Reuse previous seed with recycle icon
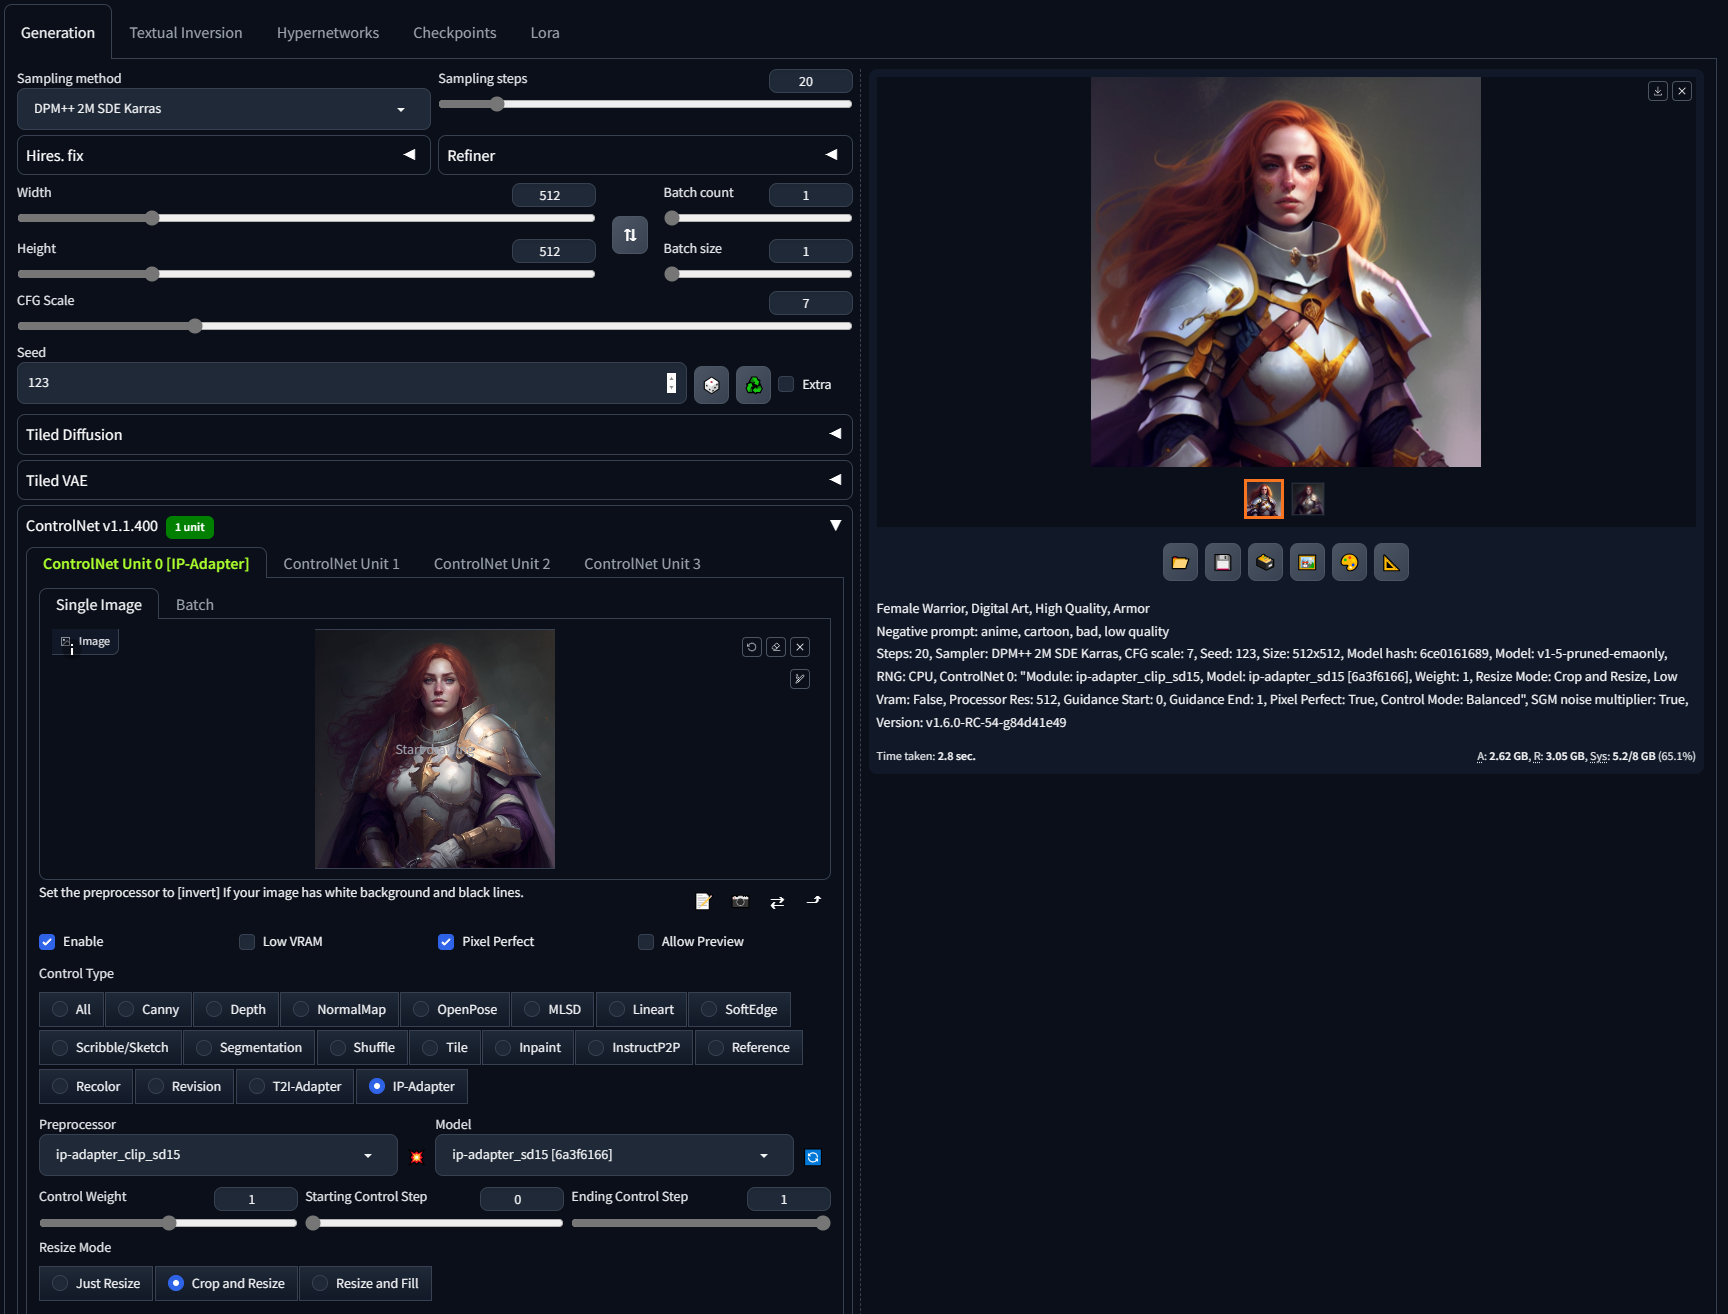Image resolution: width=1728 pixels, height=1314 pixels. (x=753, y=384)
